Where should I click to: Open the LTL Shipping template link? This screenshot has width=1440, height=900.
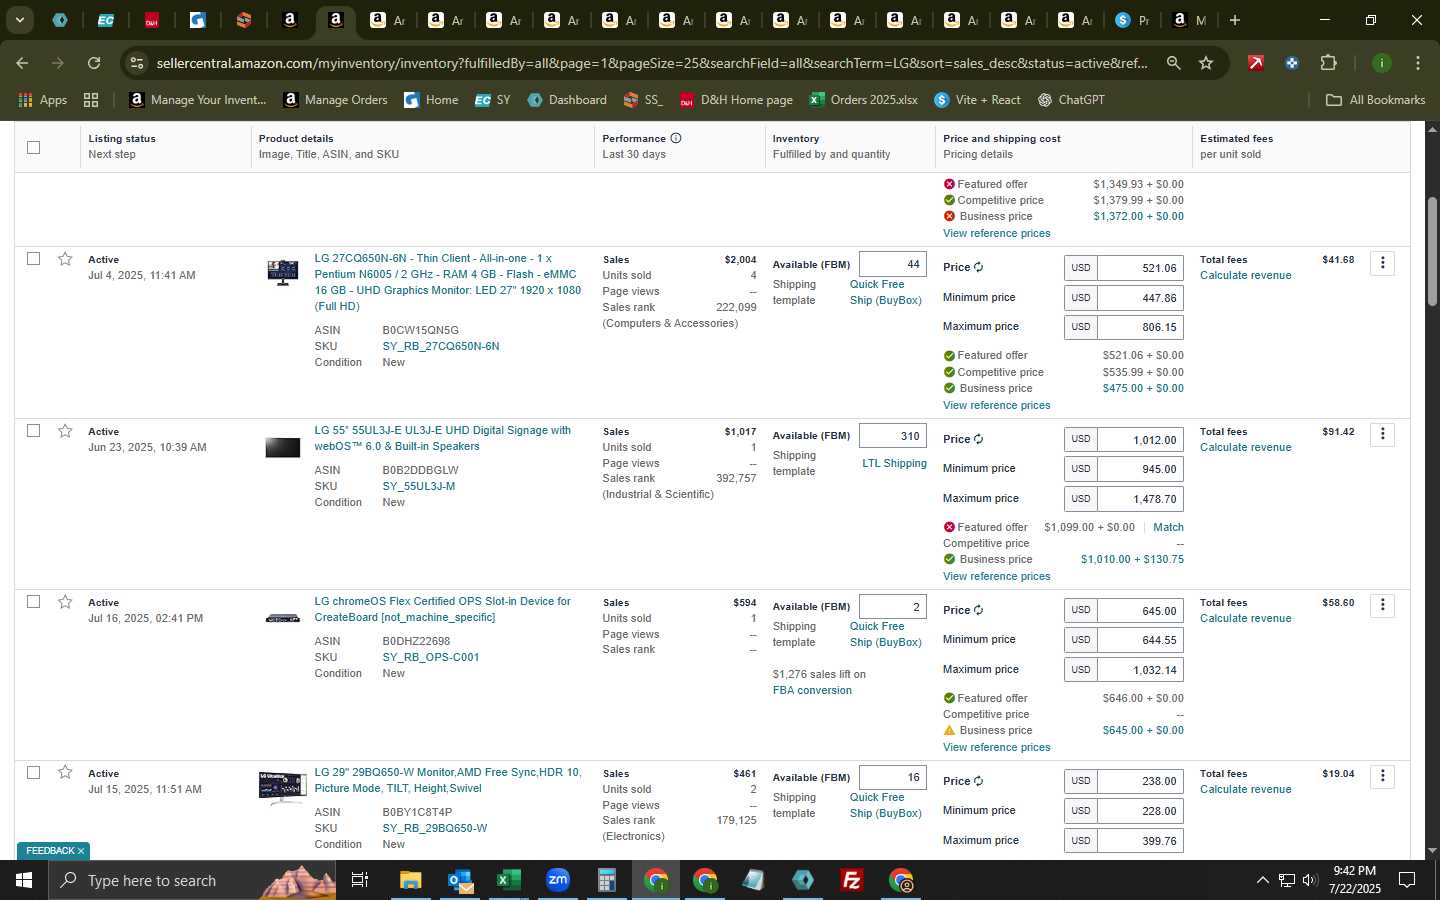[894, 463]
